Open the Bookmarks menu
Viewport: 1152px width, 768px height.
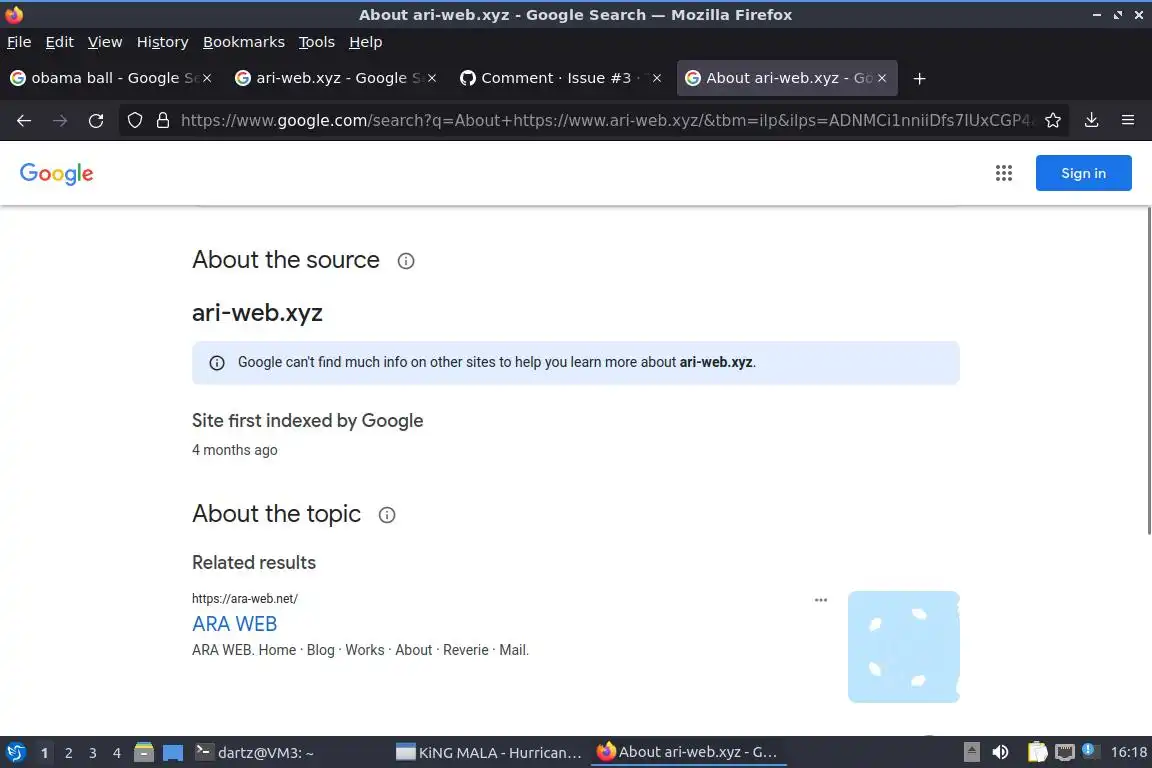(x=244, y=42)
